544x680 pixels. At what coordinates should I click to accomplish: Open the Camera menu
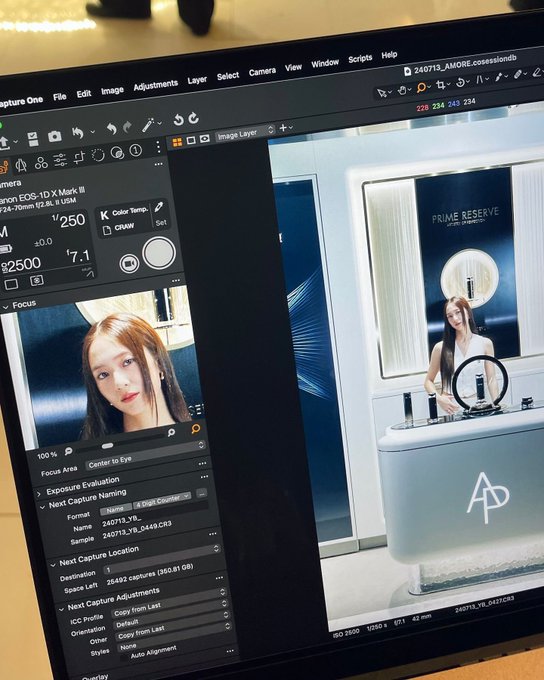[x=262, y=72]
